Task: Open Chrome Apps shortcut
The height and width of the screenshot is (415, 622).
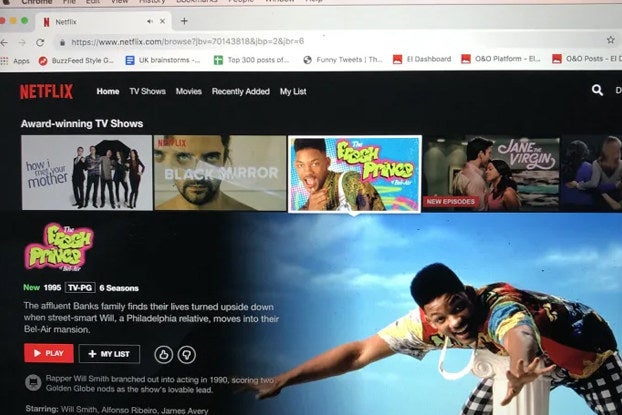Action: pos(15,61)
